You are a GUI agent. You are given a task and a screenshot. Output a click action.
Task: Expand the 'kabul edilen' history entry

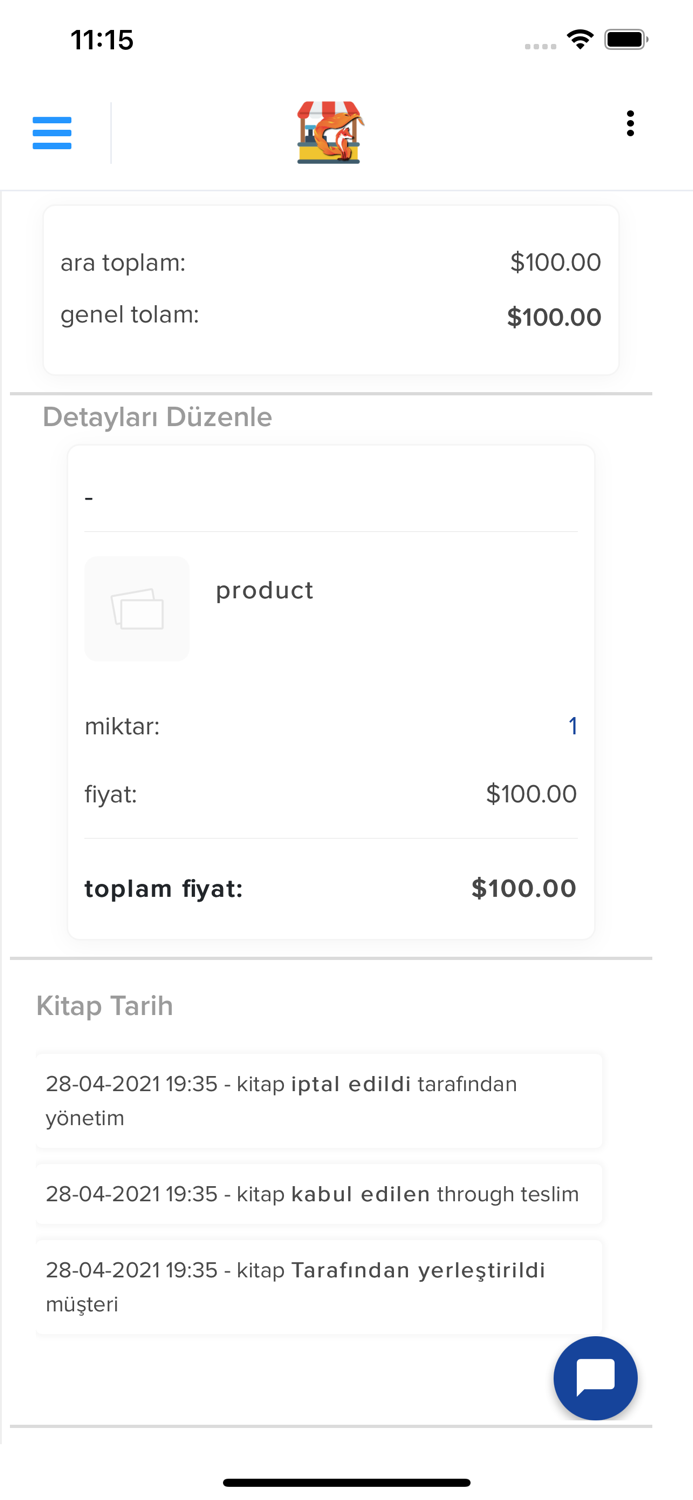pyautogui.click(x=320, y=1194)
